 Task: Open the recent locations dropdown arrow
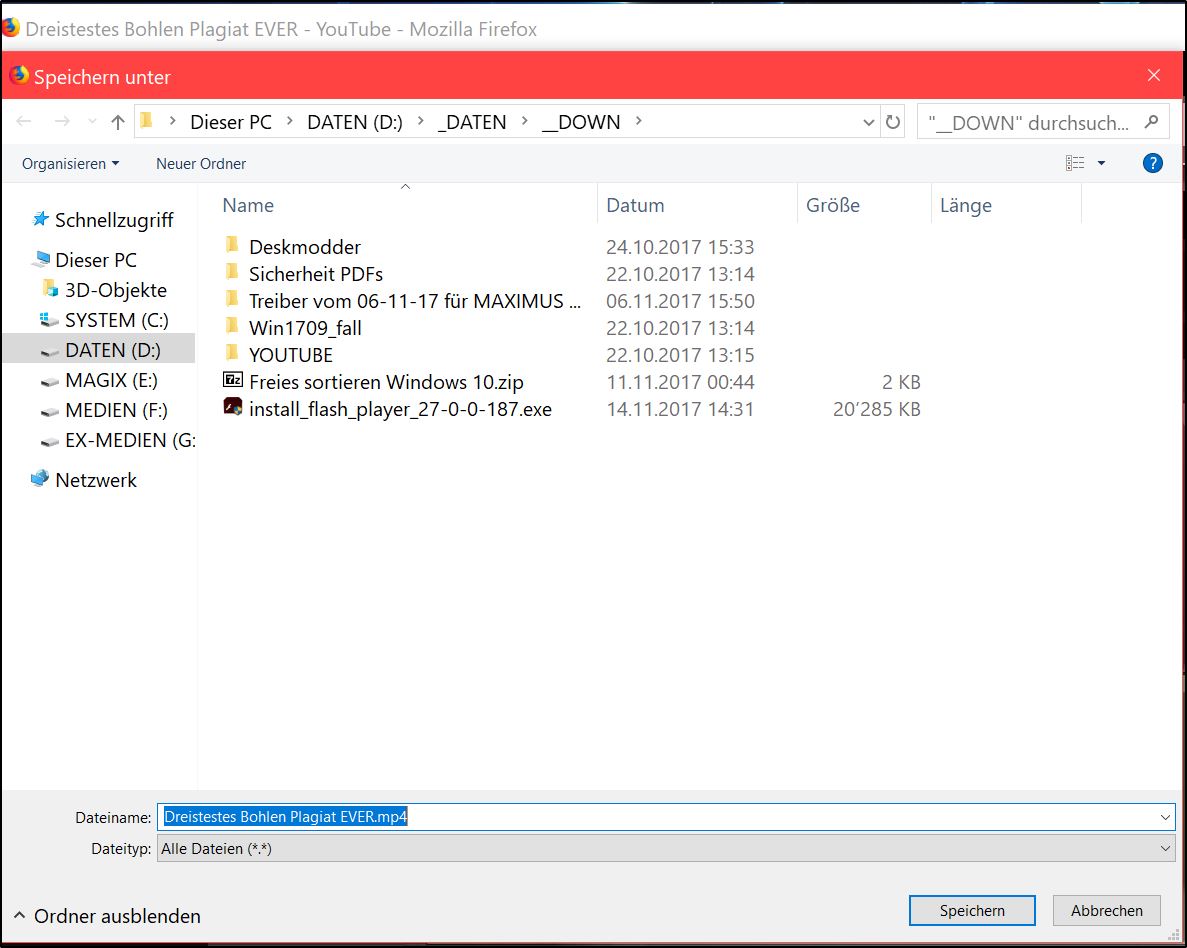(x=92, y=121)
